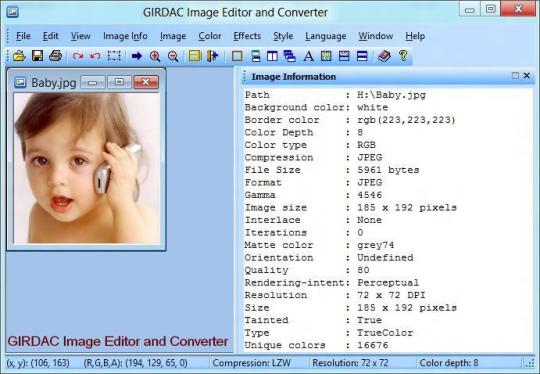The height and width of the screenshot is (374, 540).
Task: Minimize the Baby.jpg child window
Action: click(x=93, y=82)
